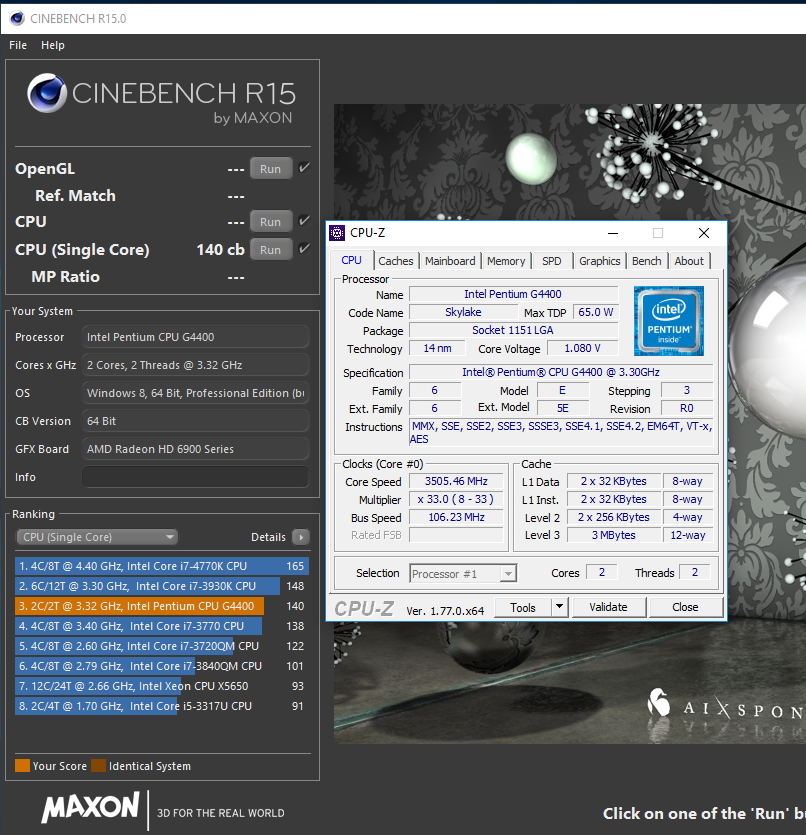Select ranking row Intel Xeon X5650
The width and height of the screenshot is (806, 835).
coord(162,686)
